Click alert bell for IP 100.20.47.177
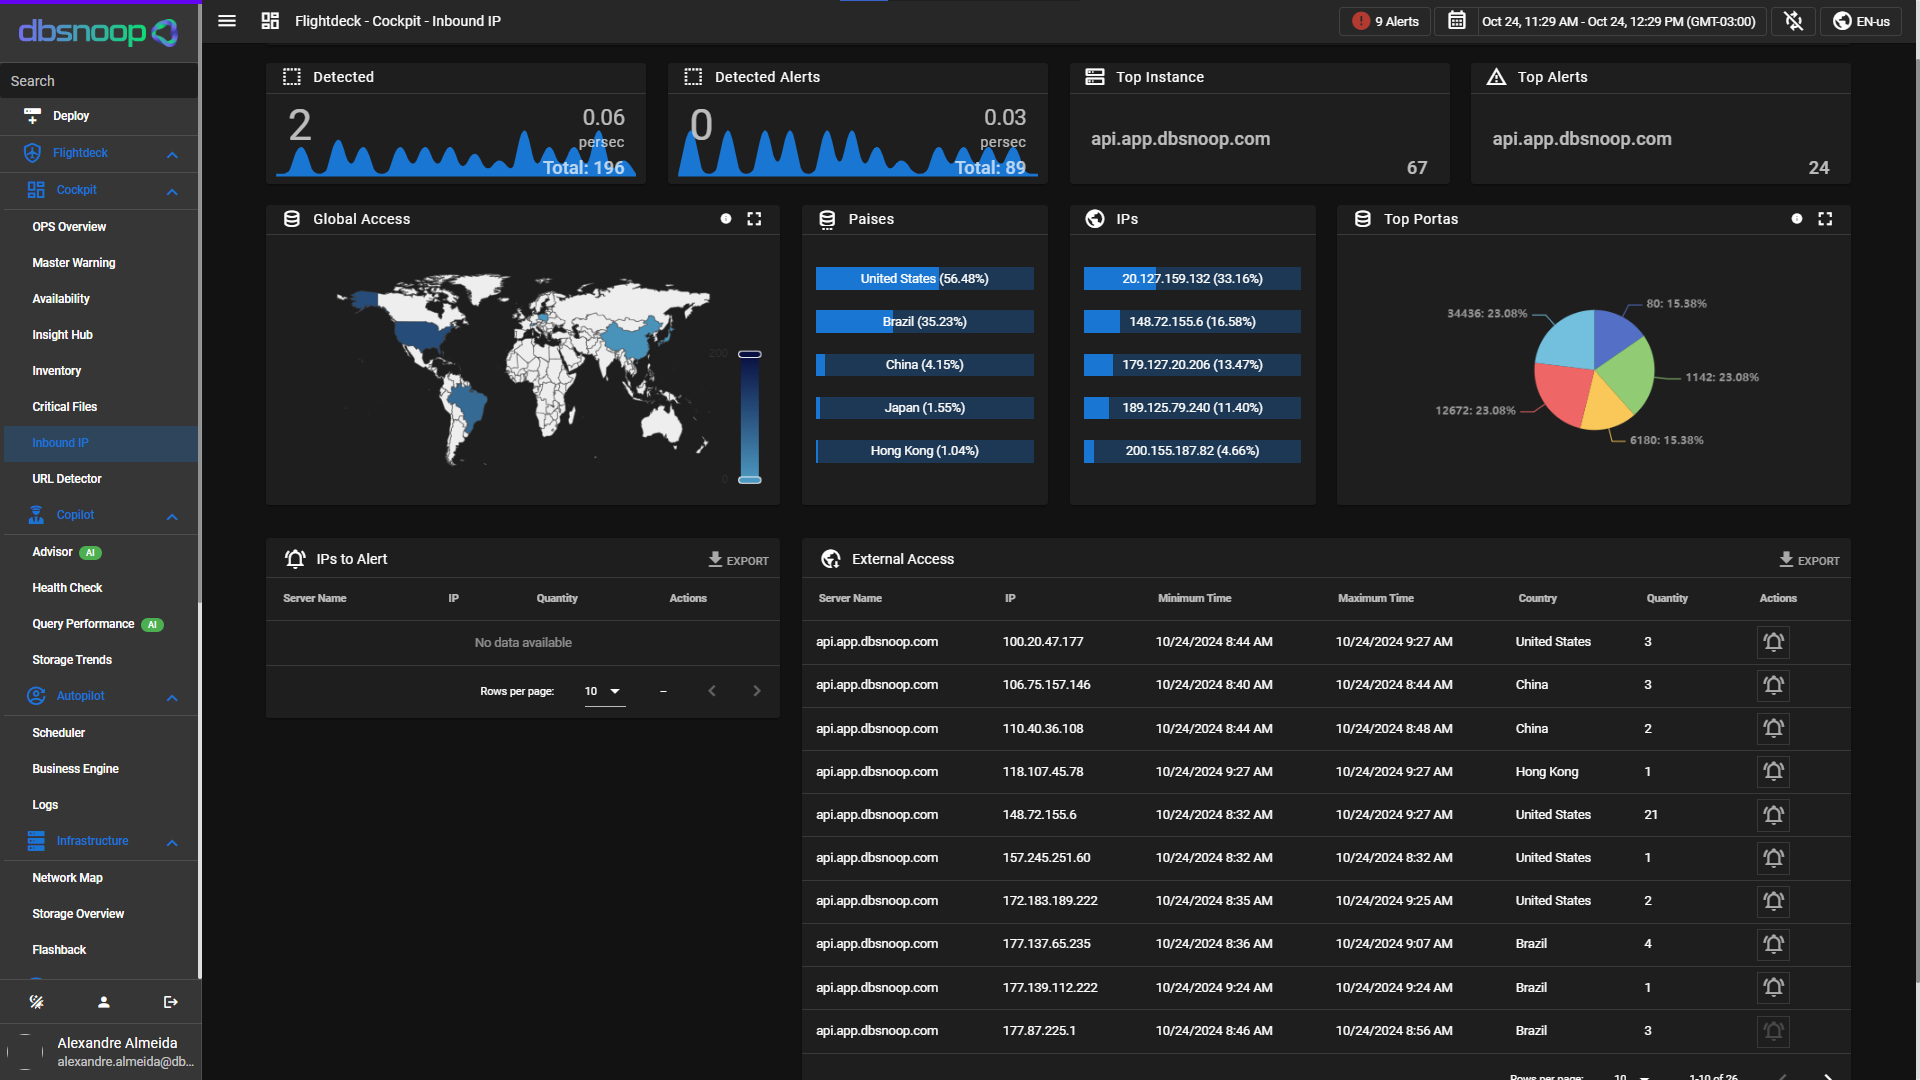The height and width of the screenshot is (1080, 1920). point(1773,642)
